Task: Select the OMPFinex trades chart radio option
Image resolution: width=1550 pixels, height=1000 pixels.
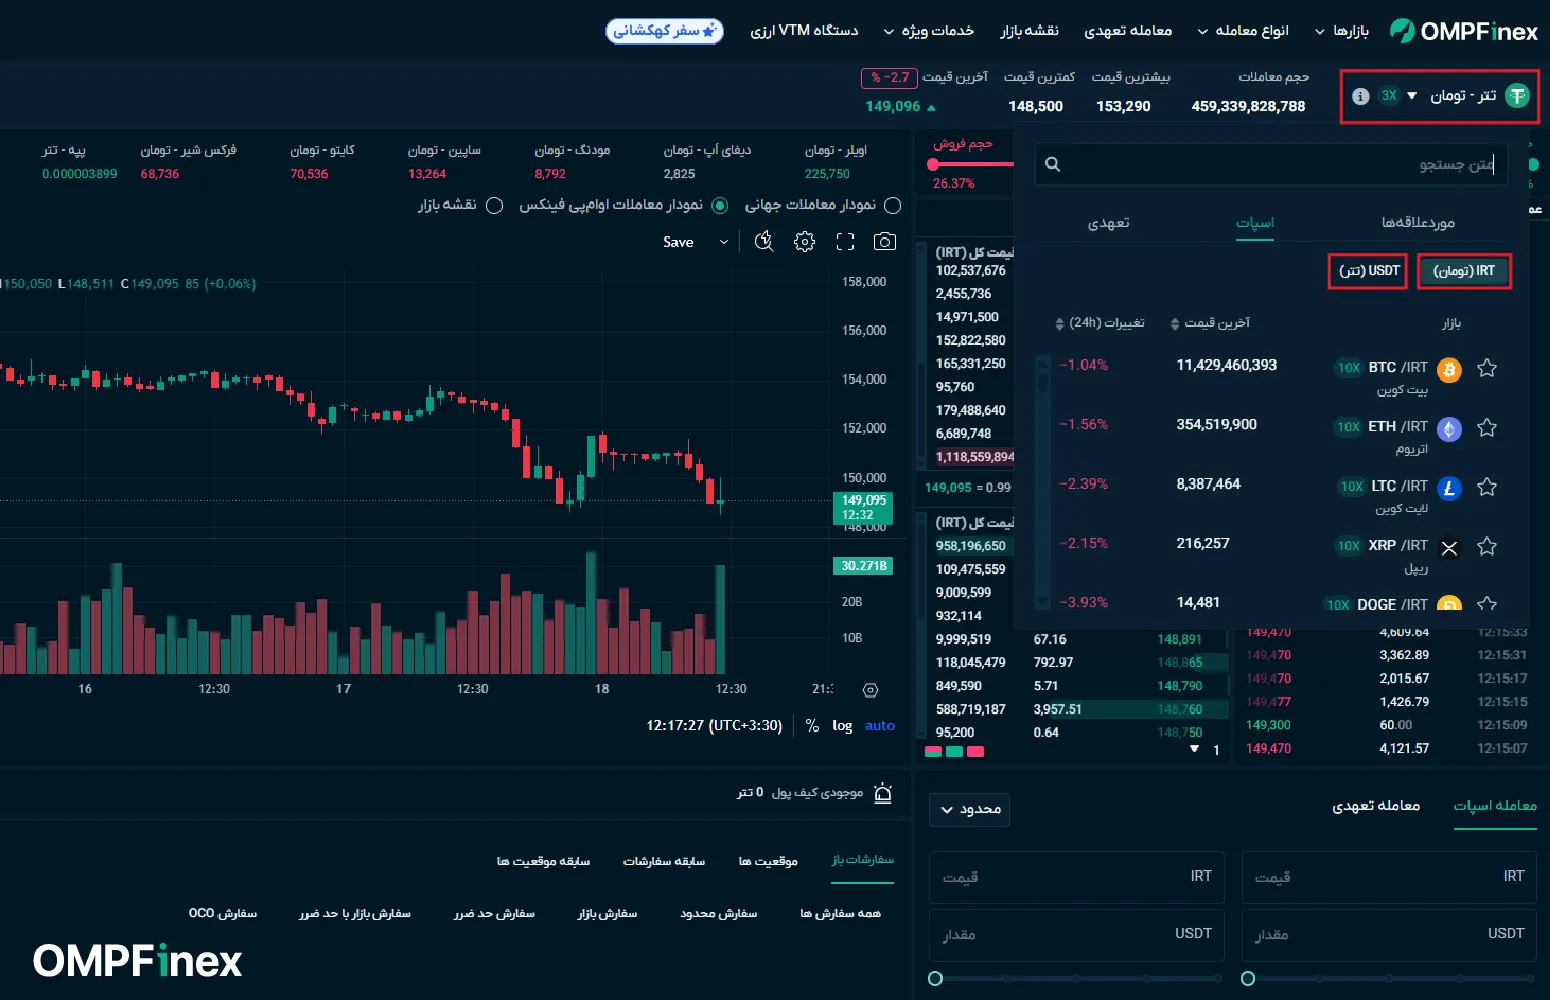Action: 719,205
